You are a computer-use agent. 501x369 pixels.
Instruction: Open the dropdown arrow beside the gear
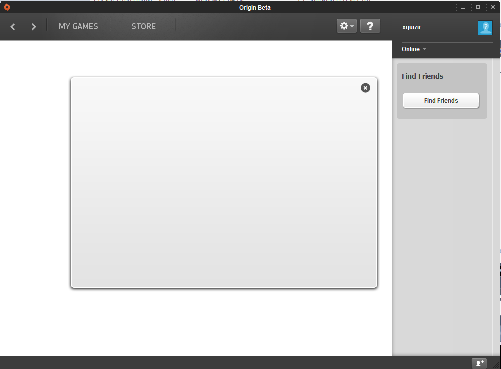352,26
